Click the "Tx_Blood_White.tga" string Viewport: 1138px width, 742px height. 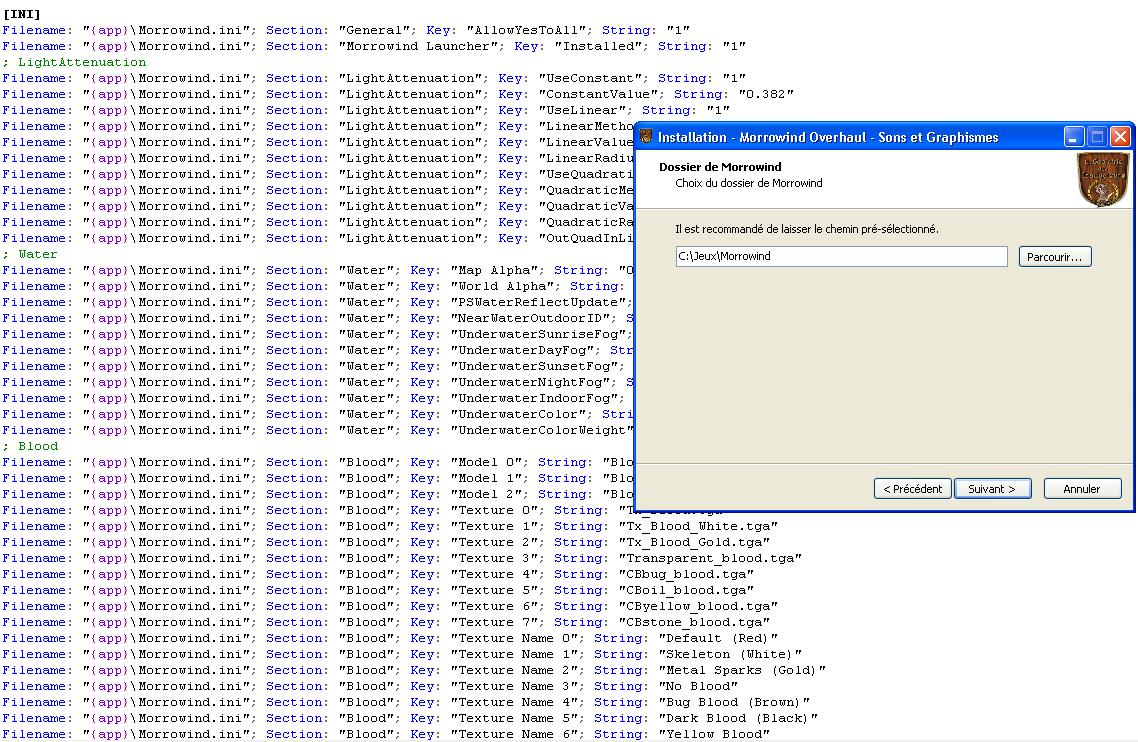[697, 526]
